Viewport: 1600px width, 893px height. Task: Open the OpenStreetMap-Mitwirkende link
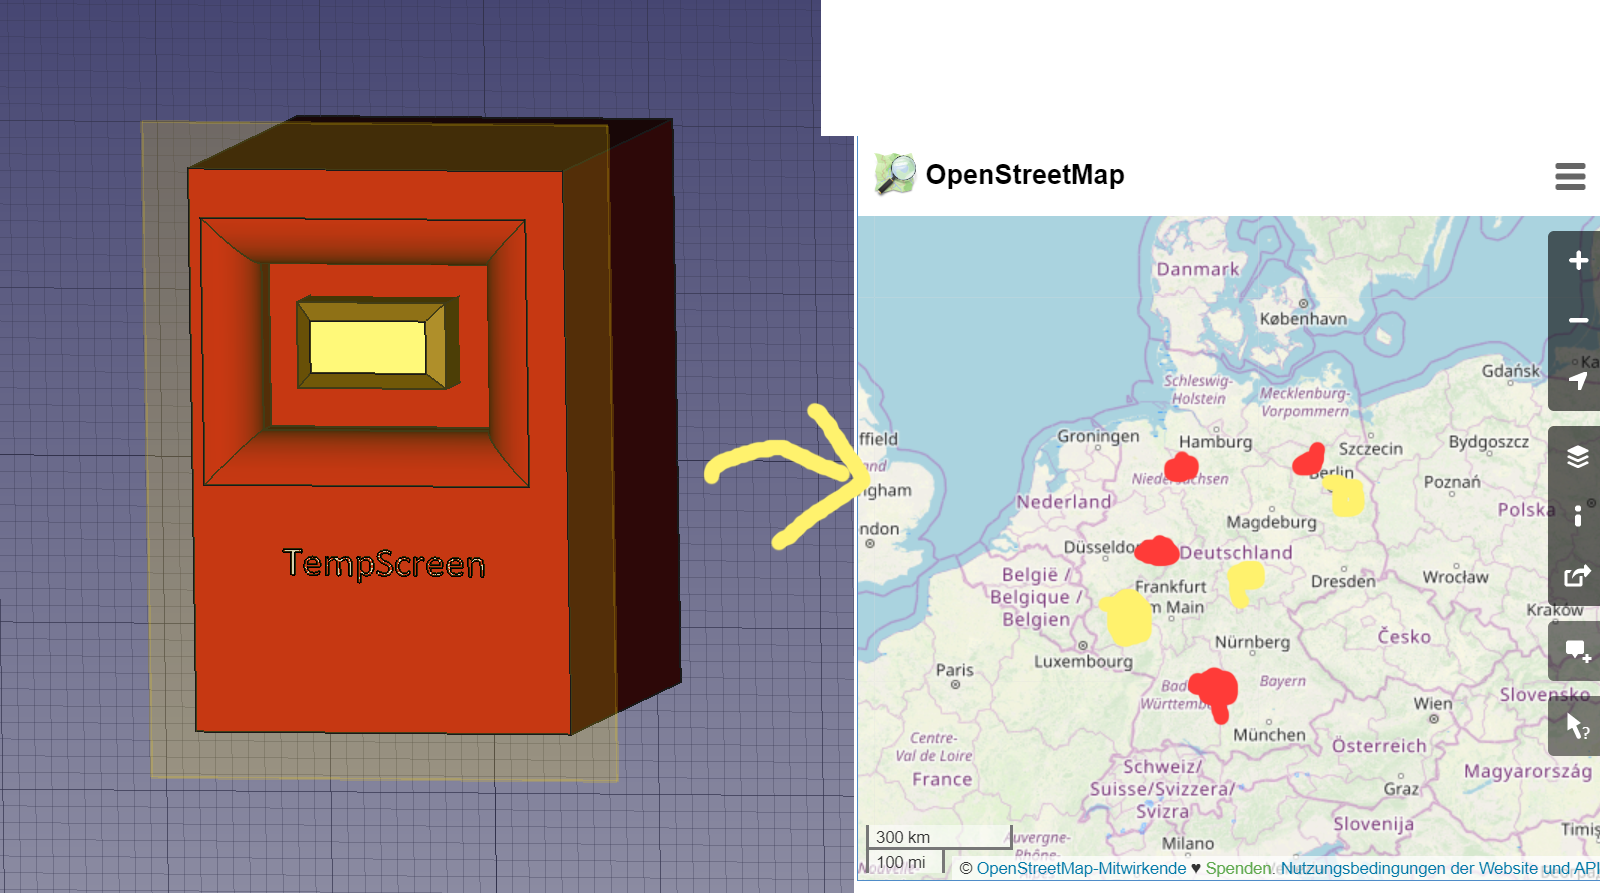1081,868
